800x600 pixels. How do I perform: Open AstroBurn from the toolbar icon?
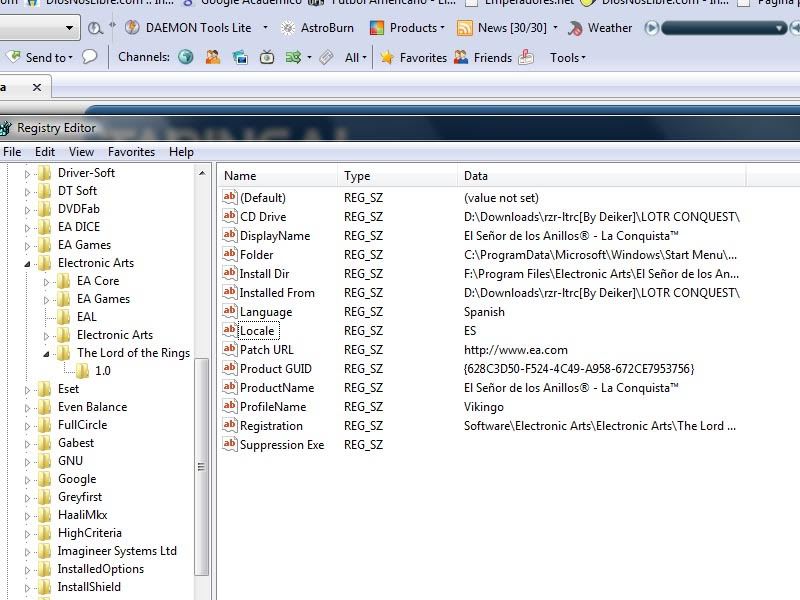point(288,28)
